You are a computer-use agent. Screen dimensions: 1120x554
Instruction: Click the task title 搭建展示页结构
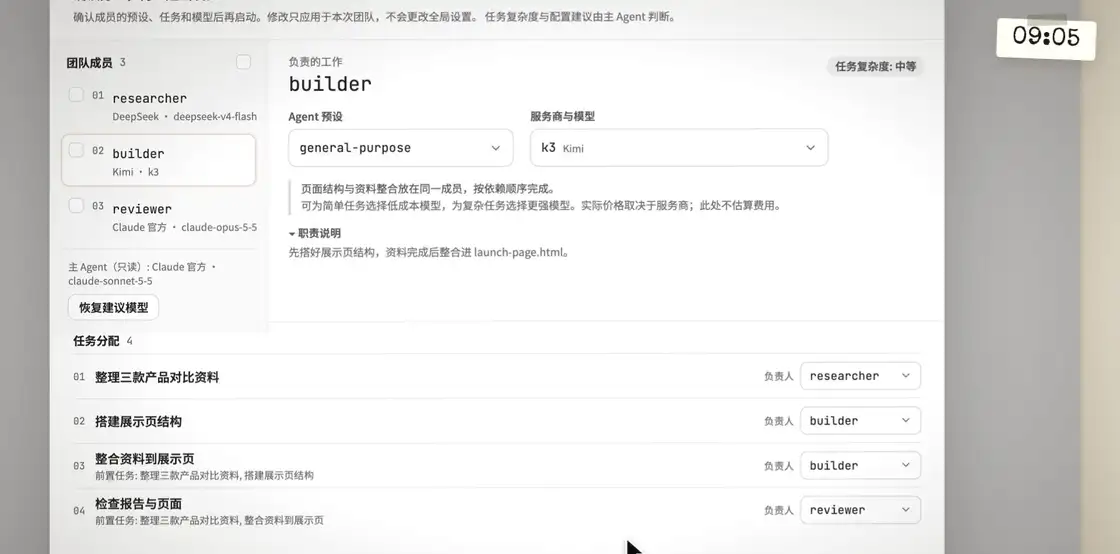click(139, 421)
